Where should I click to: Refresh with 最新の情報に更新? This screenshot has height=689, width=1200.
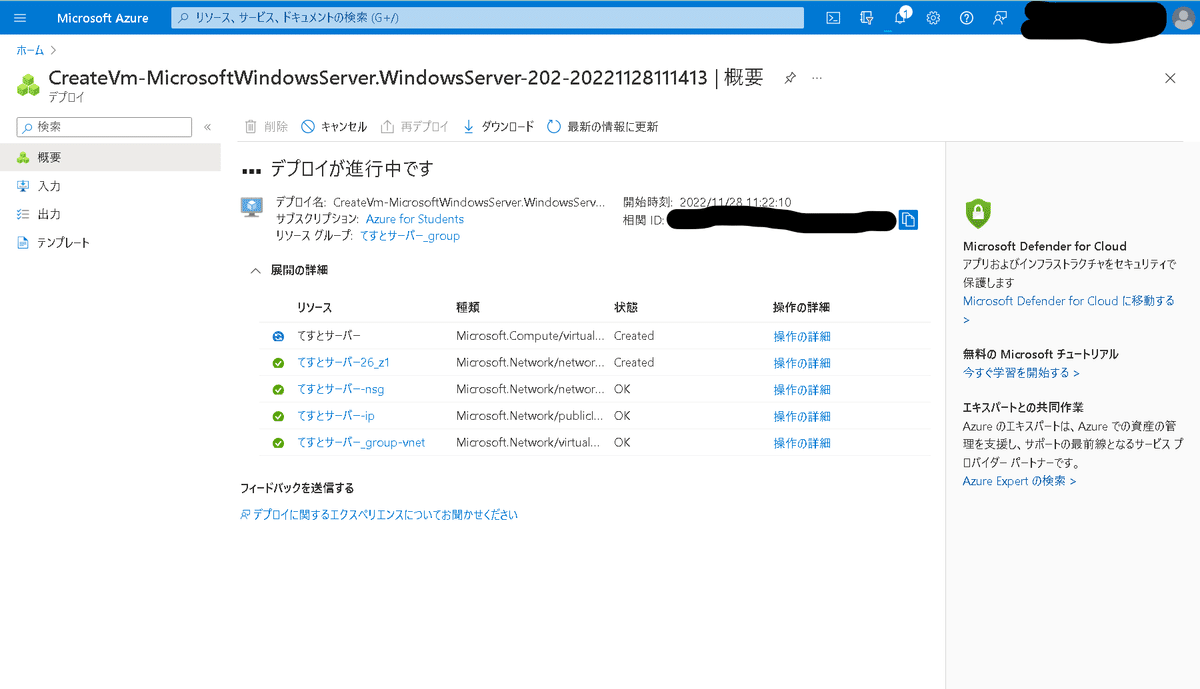coord(603,127)
